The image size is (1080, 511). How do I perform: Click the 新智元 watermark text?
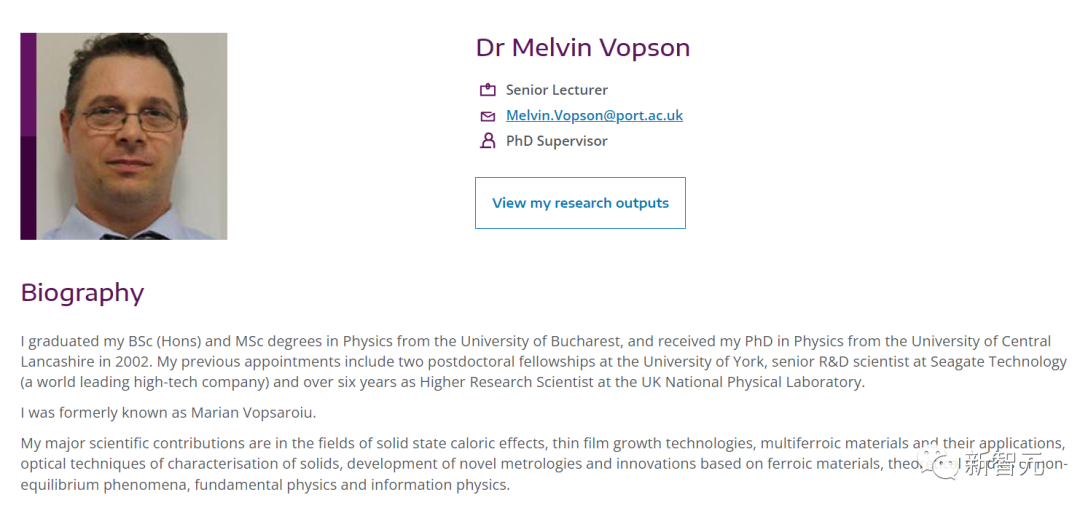(x=1004, y=465)
